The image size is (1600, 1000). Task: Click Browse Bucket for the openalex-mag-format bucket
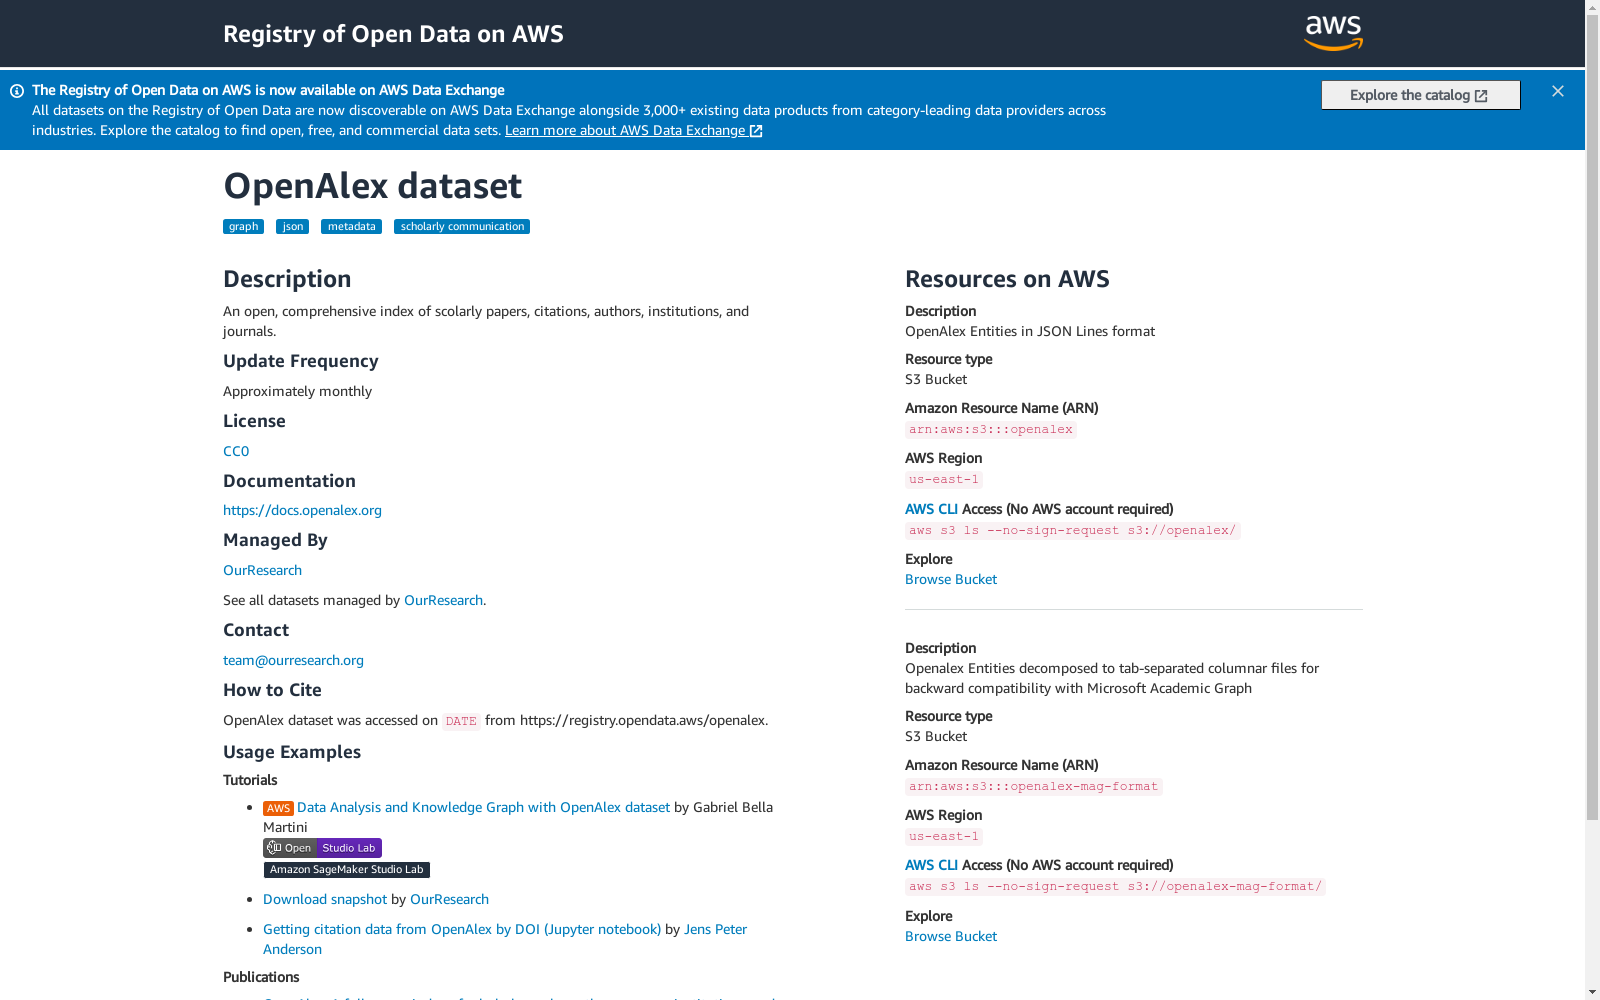(951, 936)
